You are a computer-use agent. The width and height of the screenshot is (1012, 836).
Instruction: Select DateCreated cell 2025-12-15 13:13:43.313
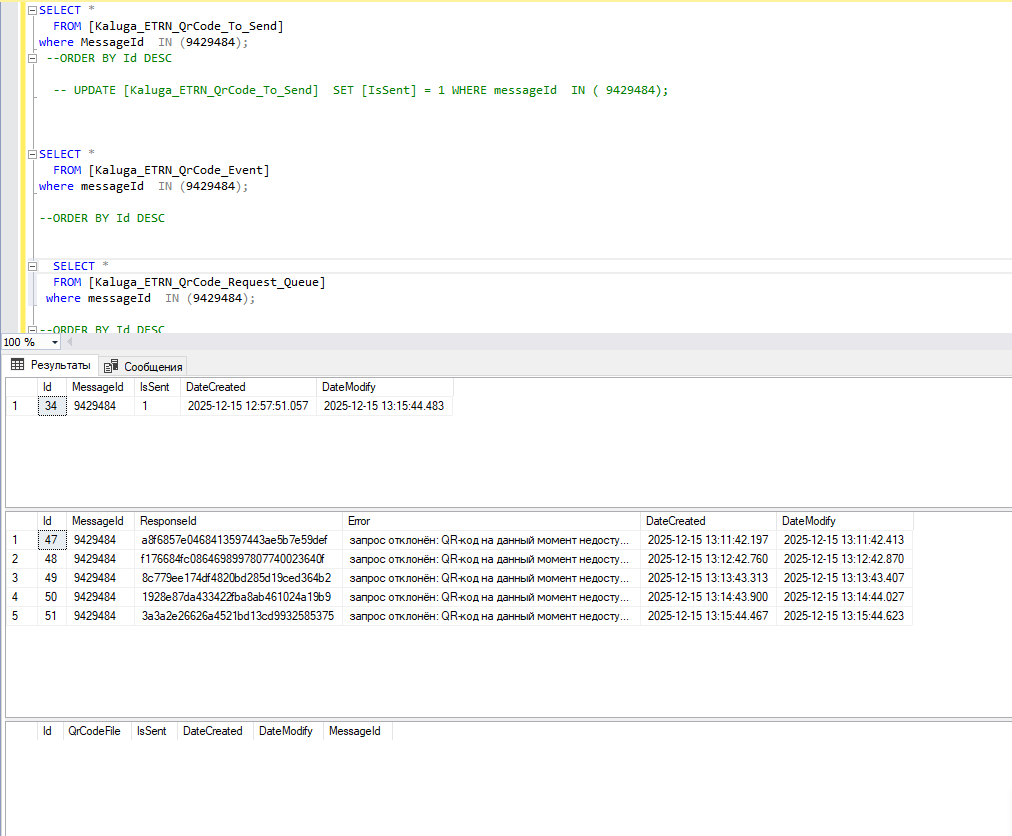(708, 578)
